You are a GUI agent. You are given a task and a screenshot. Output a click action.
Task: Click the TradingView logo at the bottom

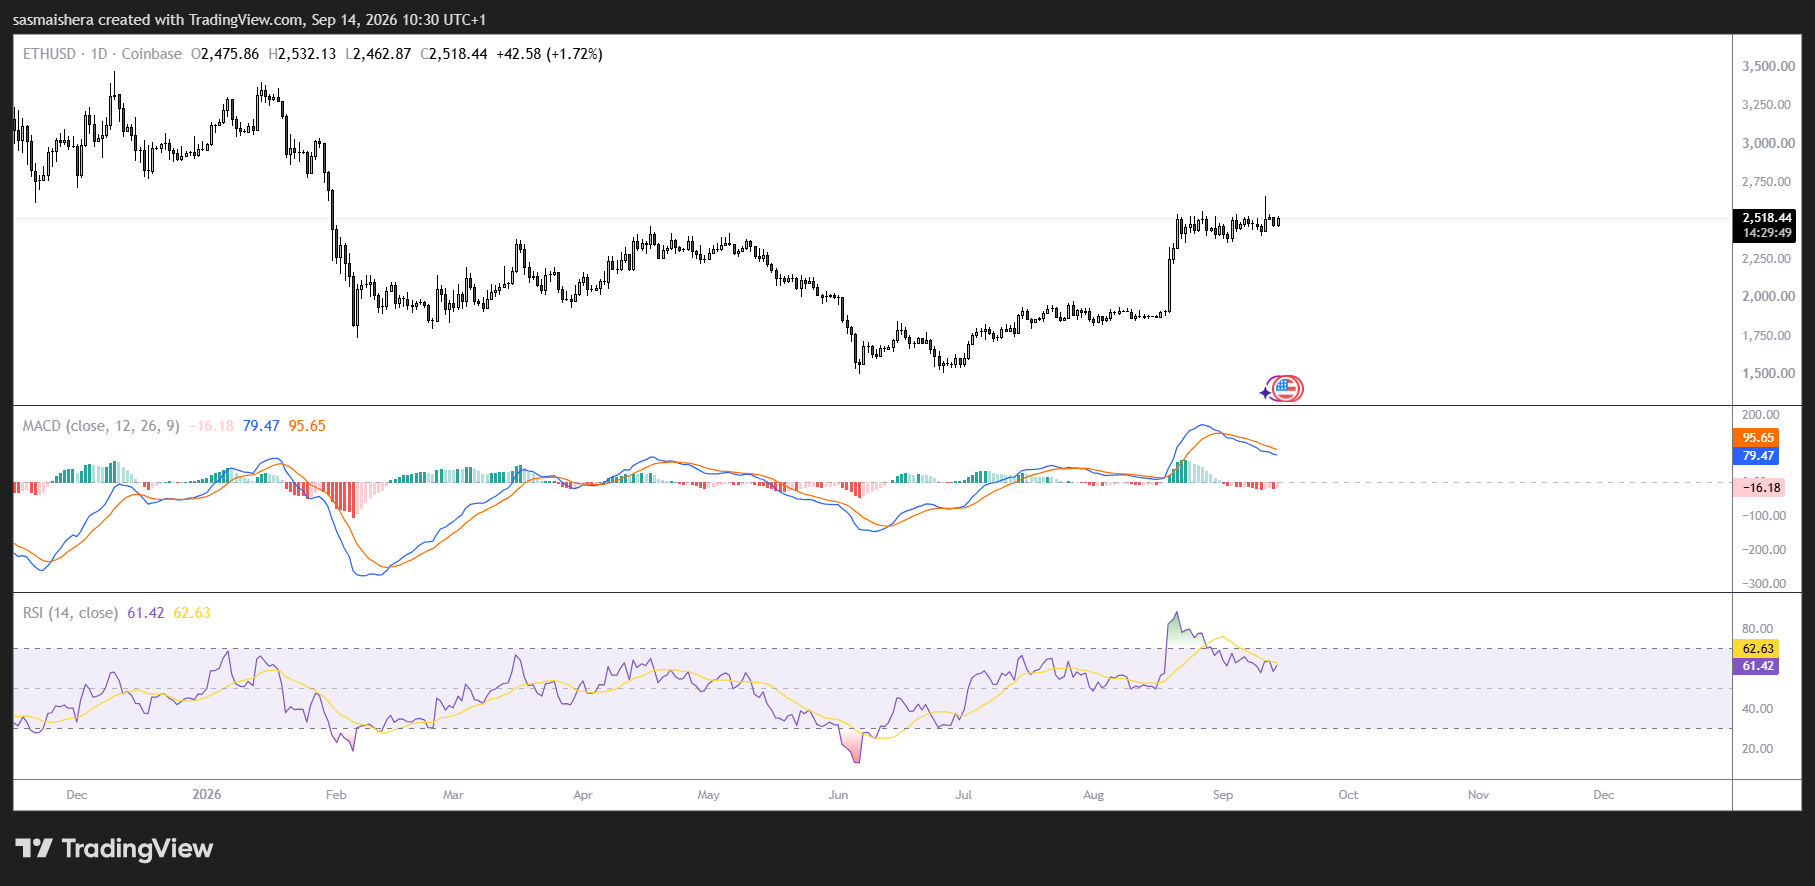114,849
